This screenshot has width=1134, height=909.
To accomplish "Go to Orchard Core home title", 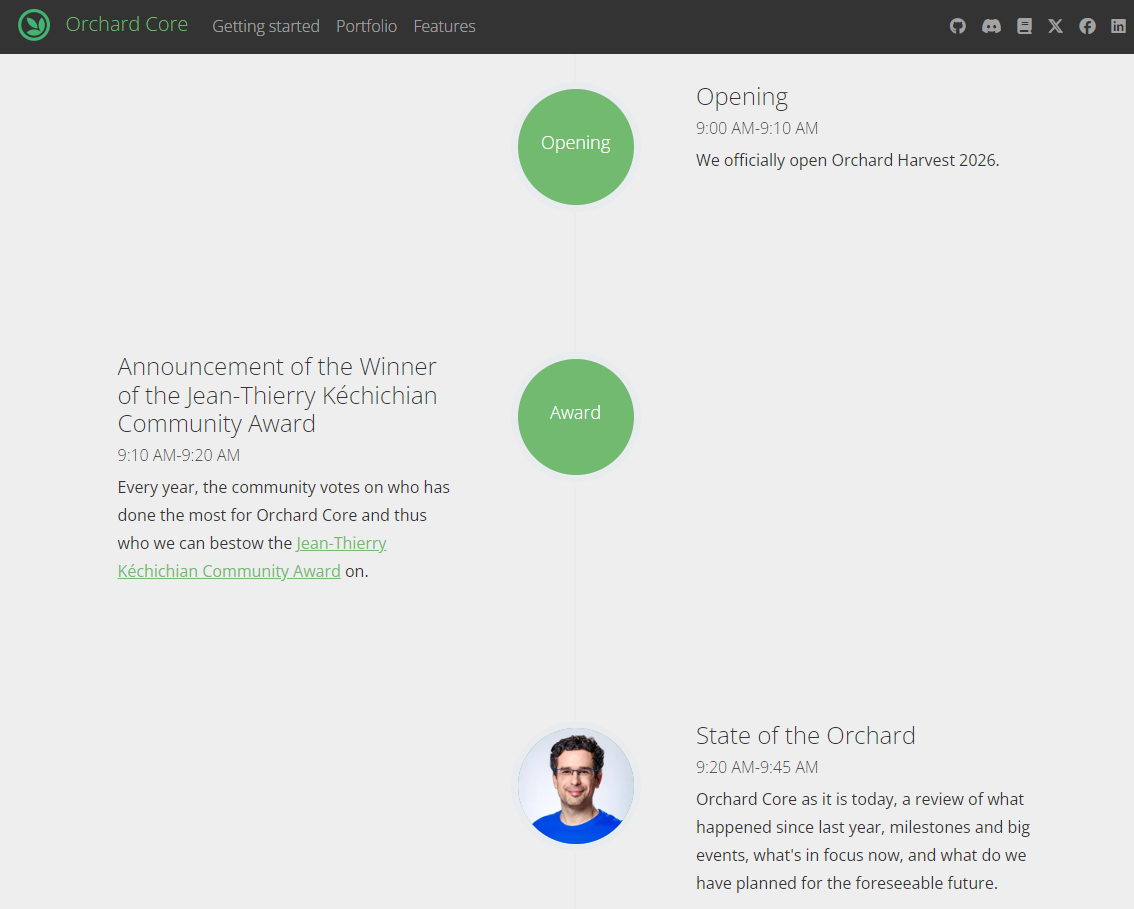I will pyautogui.click(x=127, y=25).
